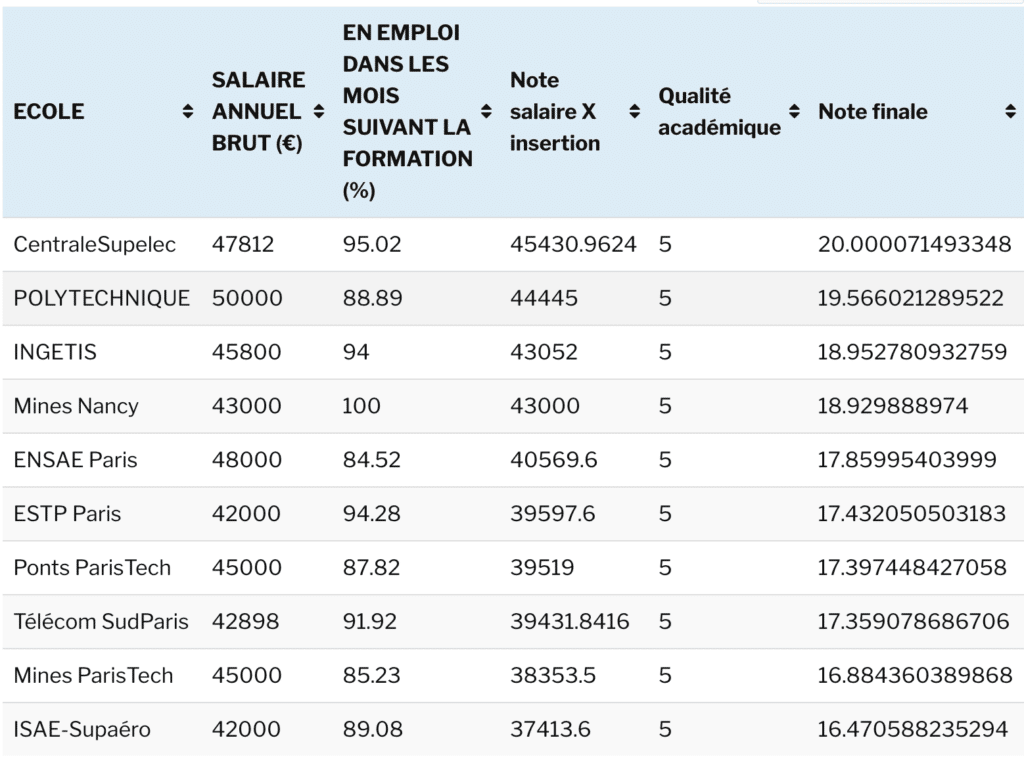Select the CentraleSupelec school name cell

[94, 245]
